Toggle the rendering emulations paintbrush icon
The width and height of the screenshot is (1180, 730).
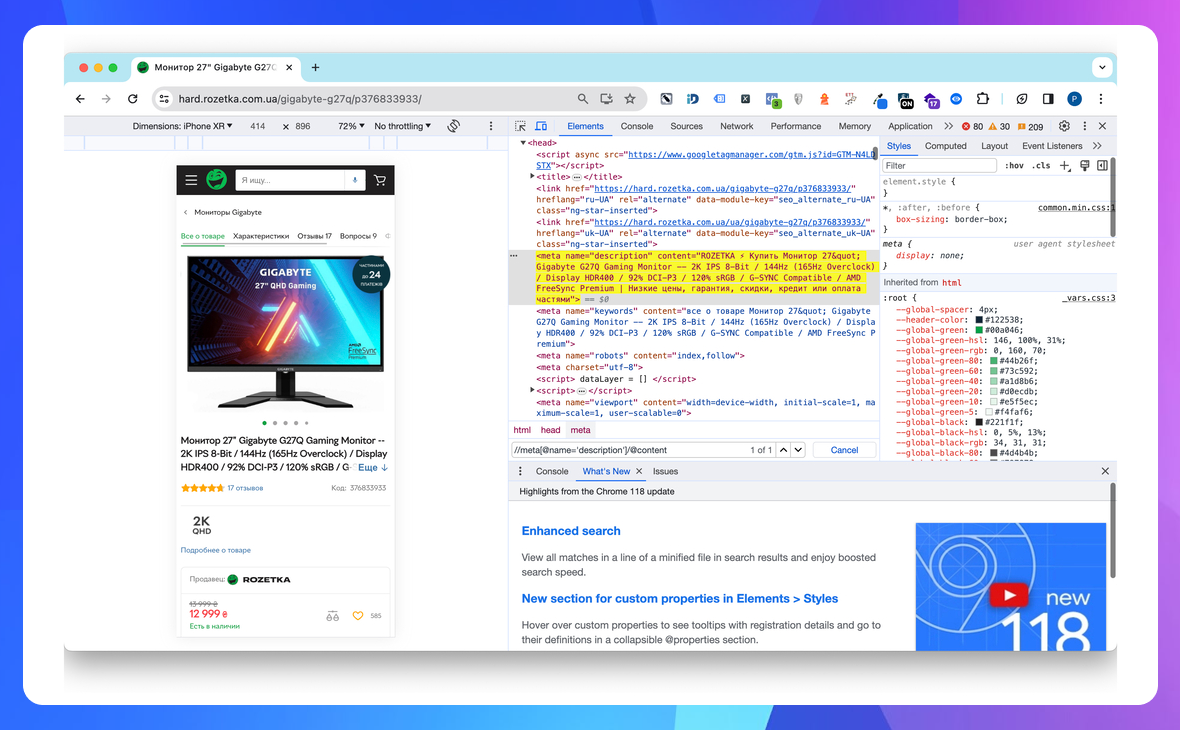pyautogui.click(x=1084, y=166)
